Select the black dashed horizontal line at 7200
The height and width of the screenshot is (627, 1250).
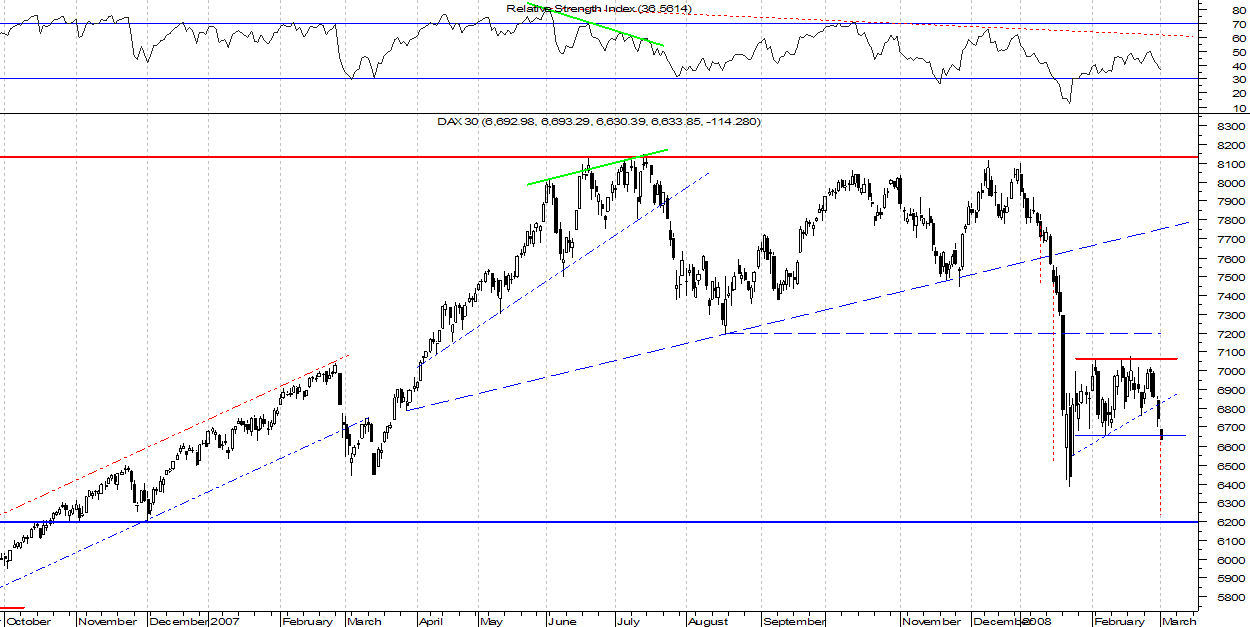944,333
